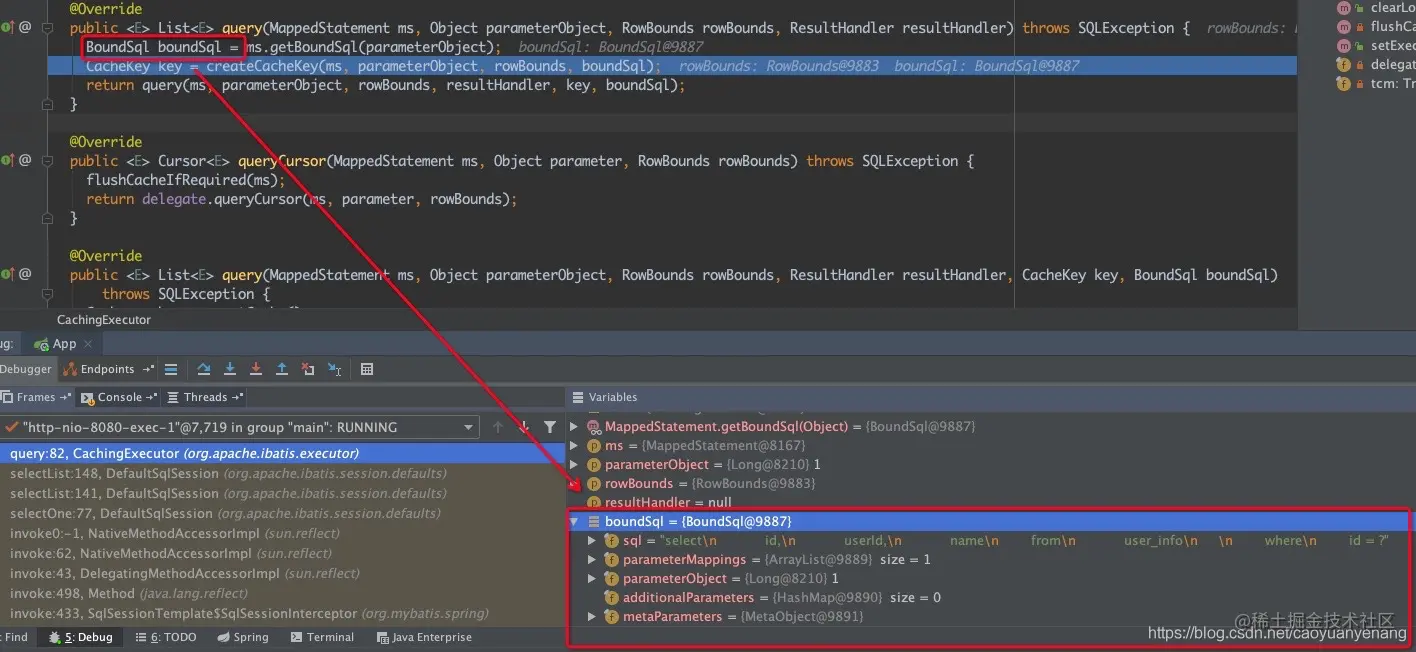Select frame selectList:141, DefaultSqlSession
The height and width of the screenshot is (652, 1416).
[x=282, y=493]
